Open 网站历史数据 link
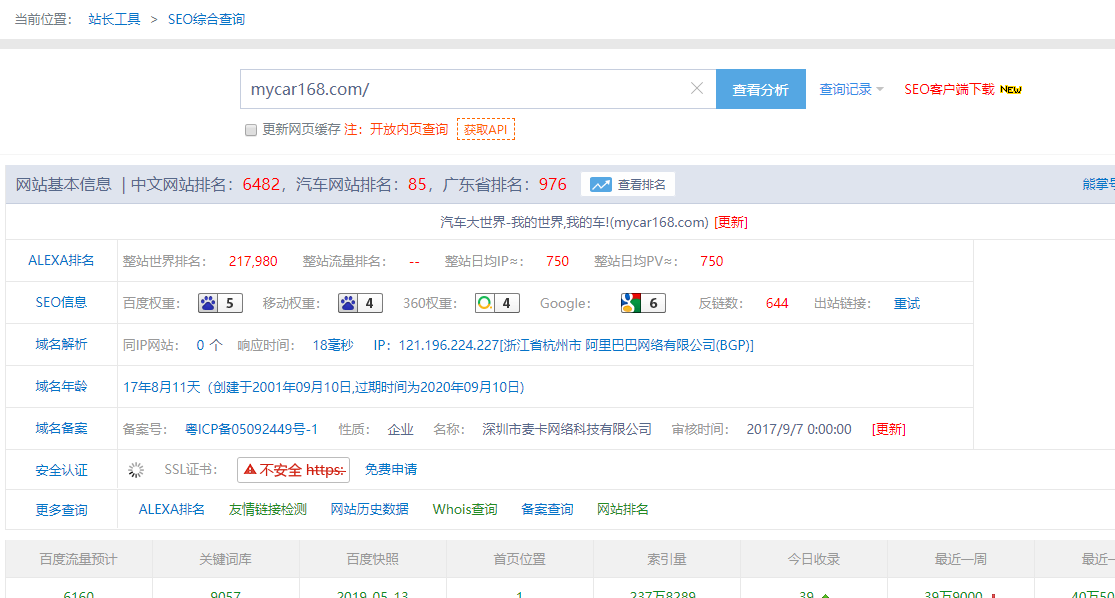 (370, 509)
